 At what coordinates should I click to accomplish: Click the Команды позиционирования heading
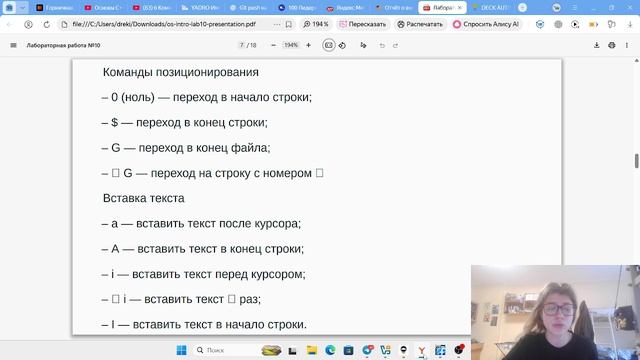tap(180, 72)
